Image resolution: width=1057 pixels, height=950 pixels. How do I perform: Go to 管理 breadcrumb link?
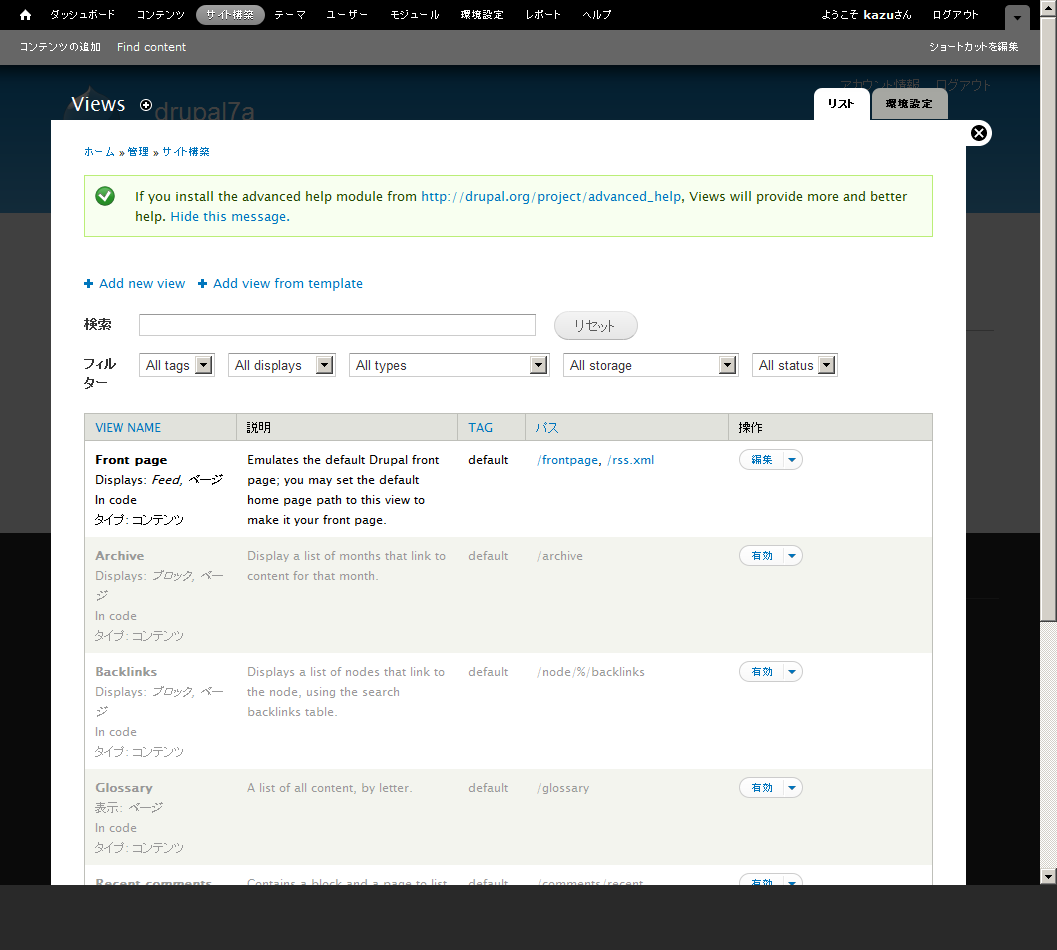point(138,152)
